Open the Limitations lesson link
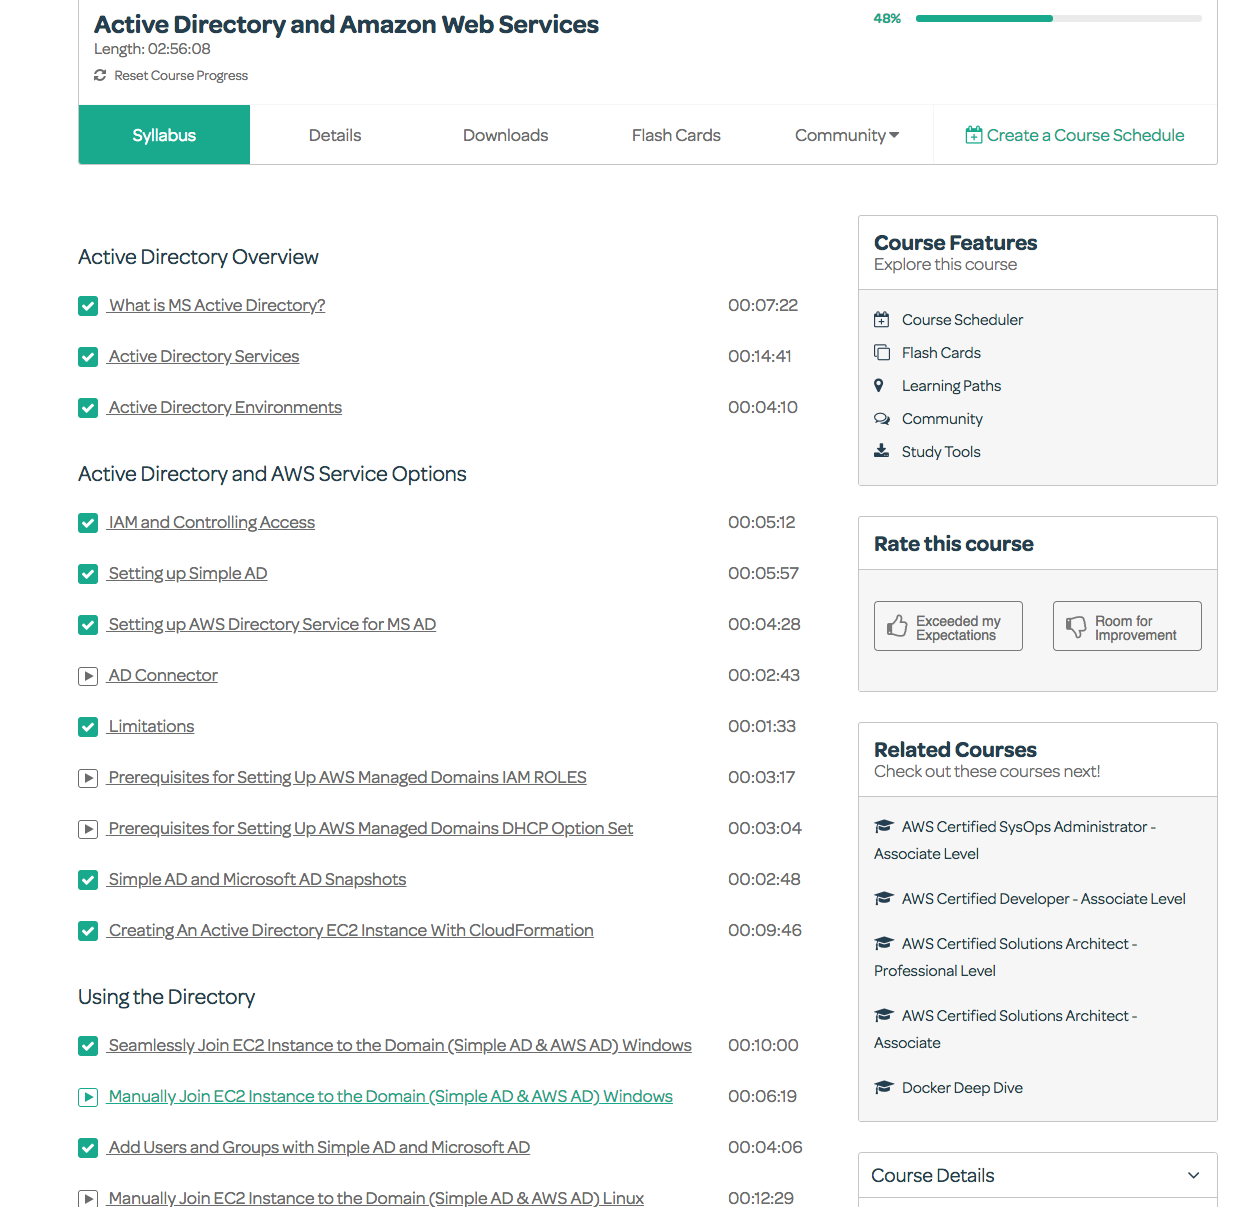Screen dimensions: 1260x1207 point(151,726)
